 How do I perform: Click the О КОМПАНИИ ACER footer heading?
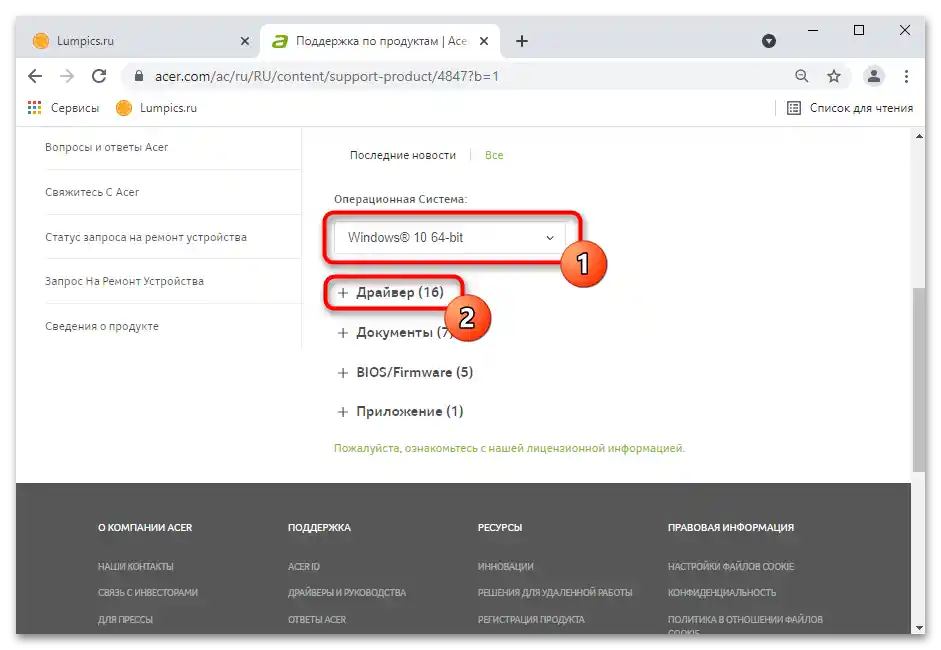145,528
